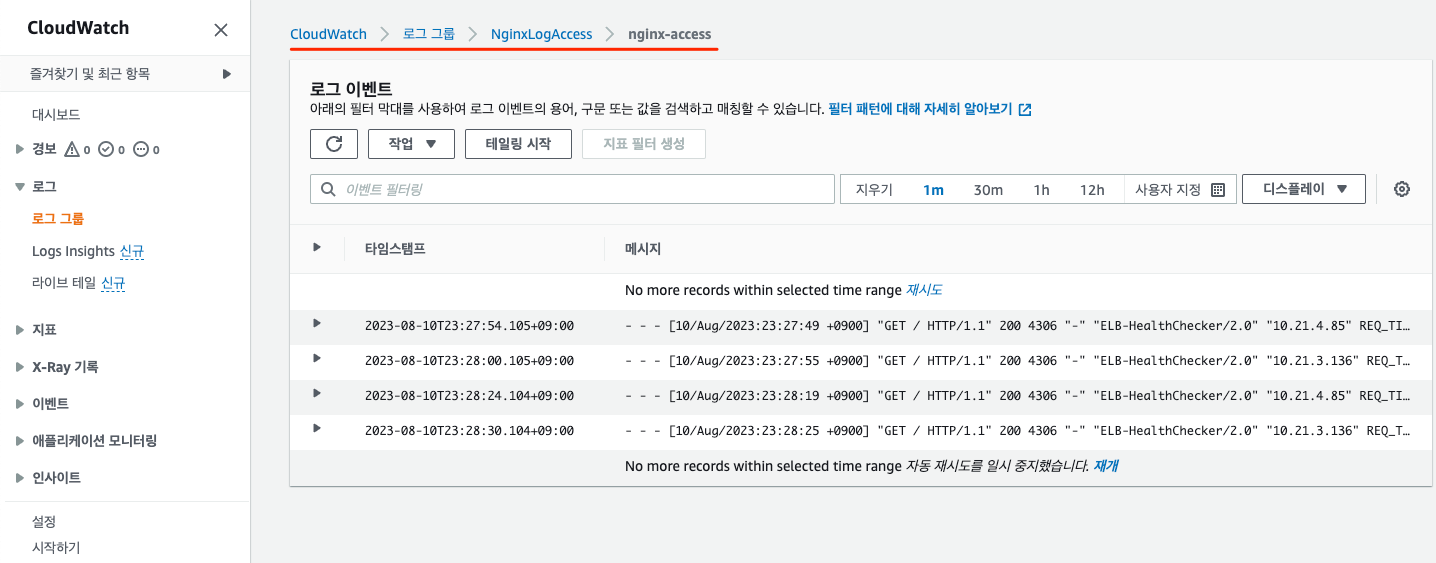1436x563 pixels.
Task: Open the log events settings gear
Action: [1402, 189]
